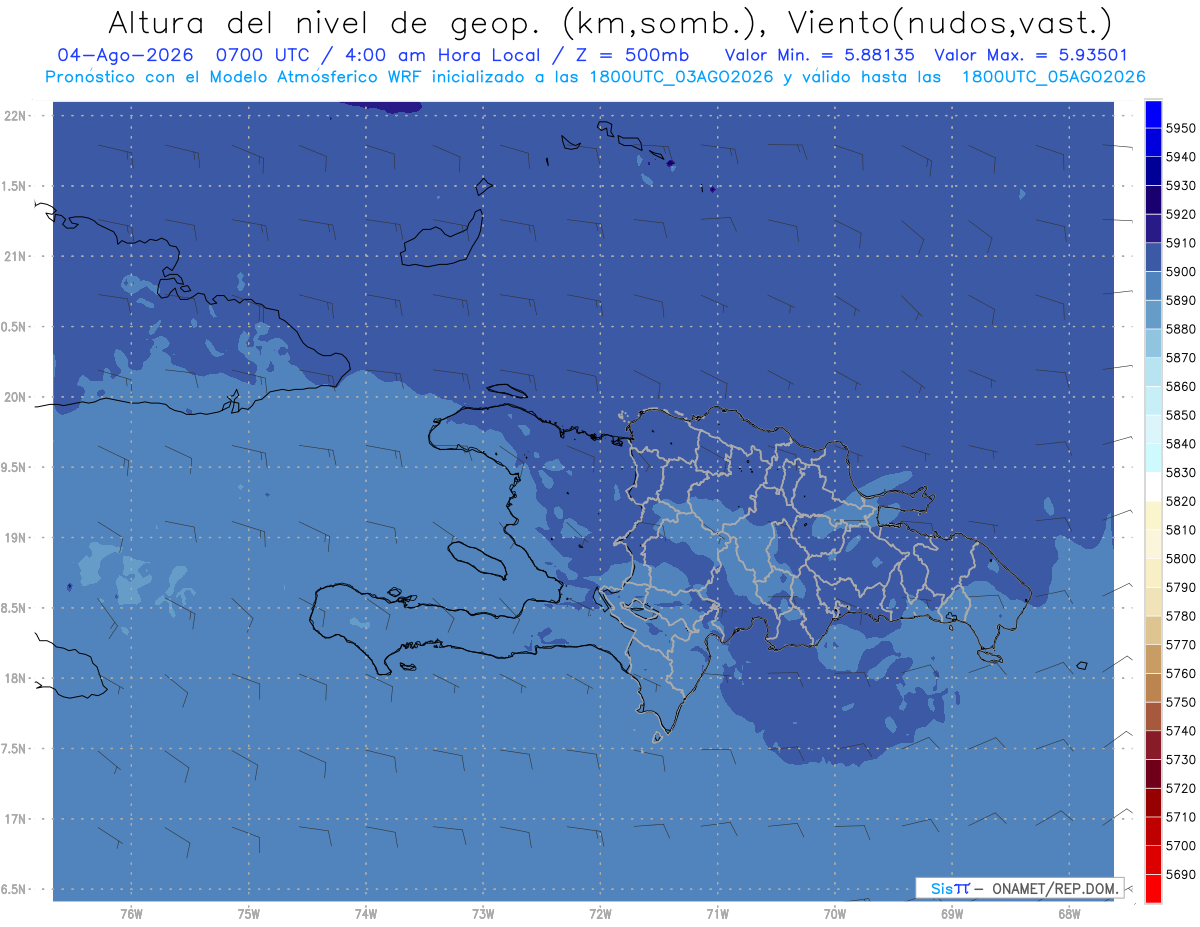Click the '5950' legend value
1200x927 pixels.
pos(1180,128)
